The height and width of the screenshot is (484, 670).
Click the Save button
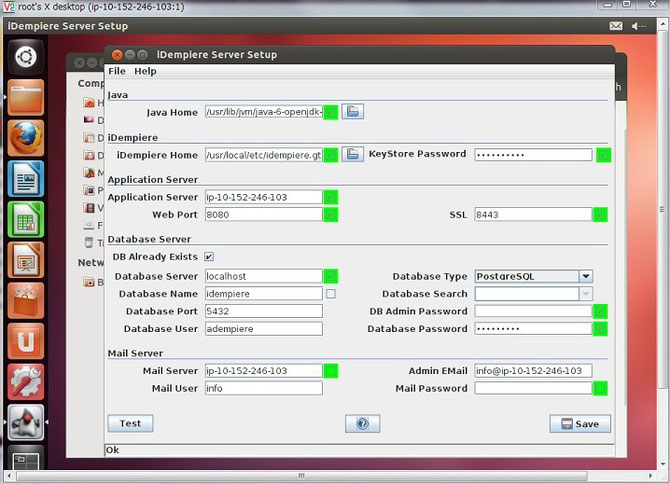click(580, 424)
